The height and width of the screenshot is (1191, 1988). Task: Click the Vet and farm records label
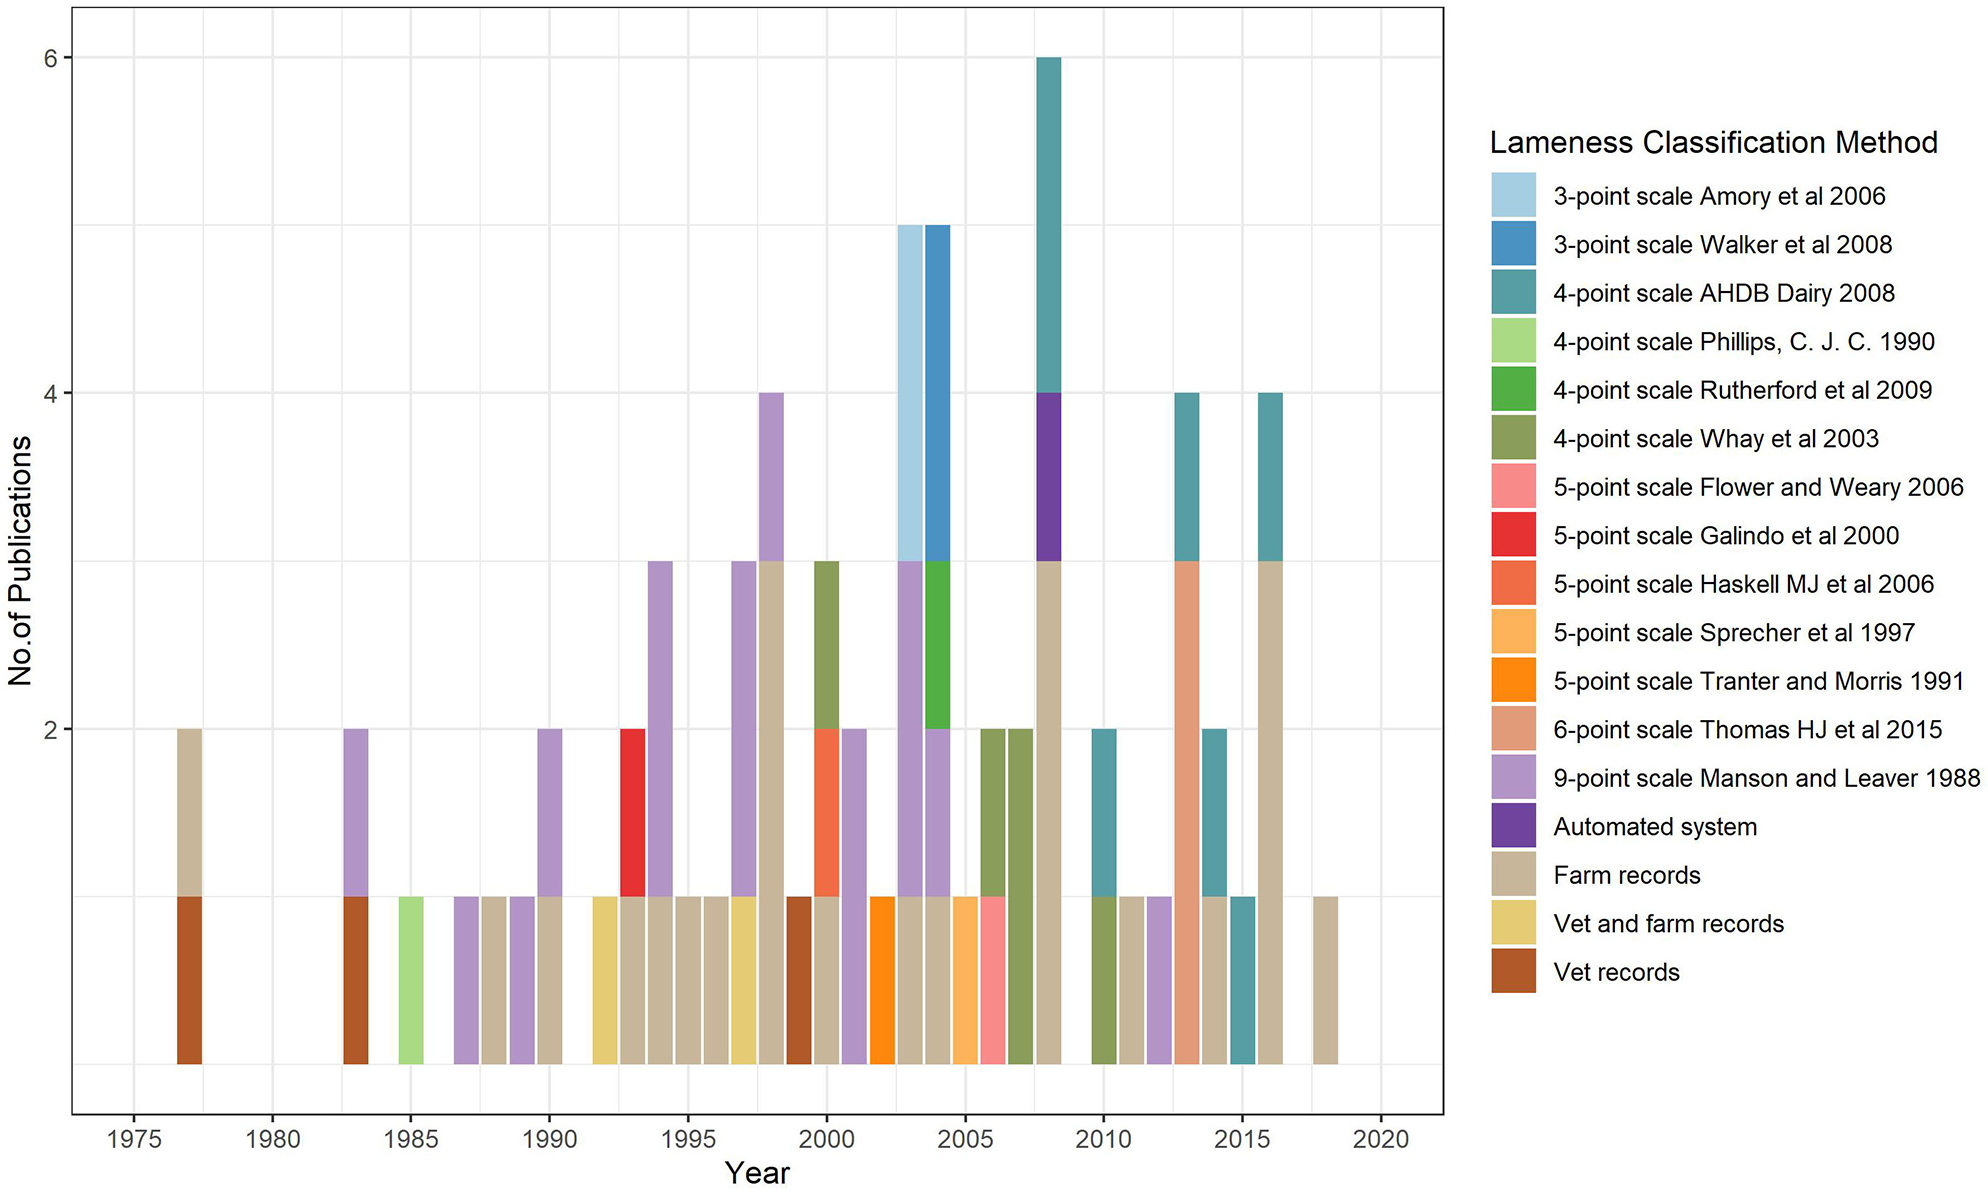click(1668, 923)
